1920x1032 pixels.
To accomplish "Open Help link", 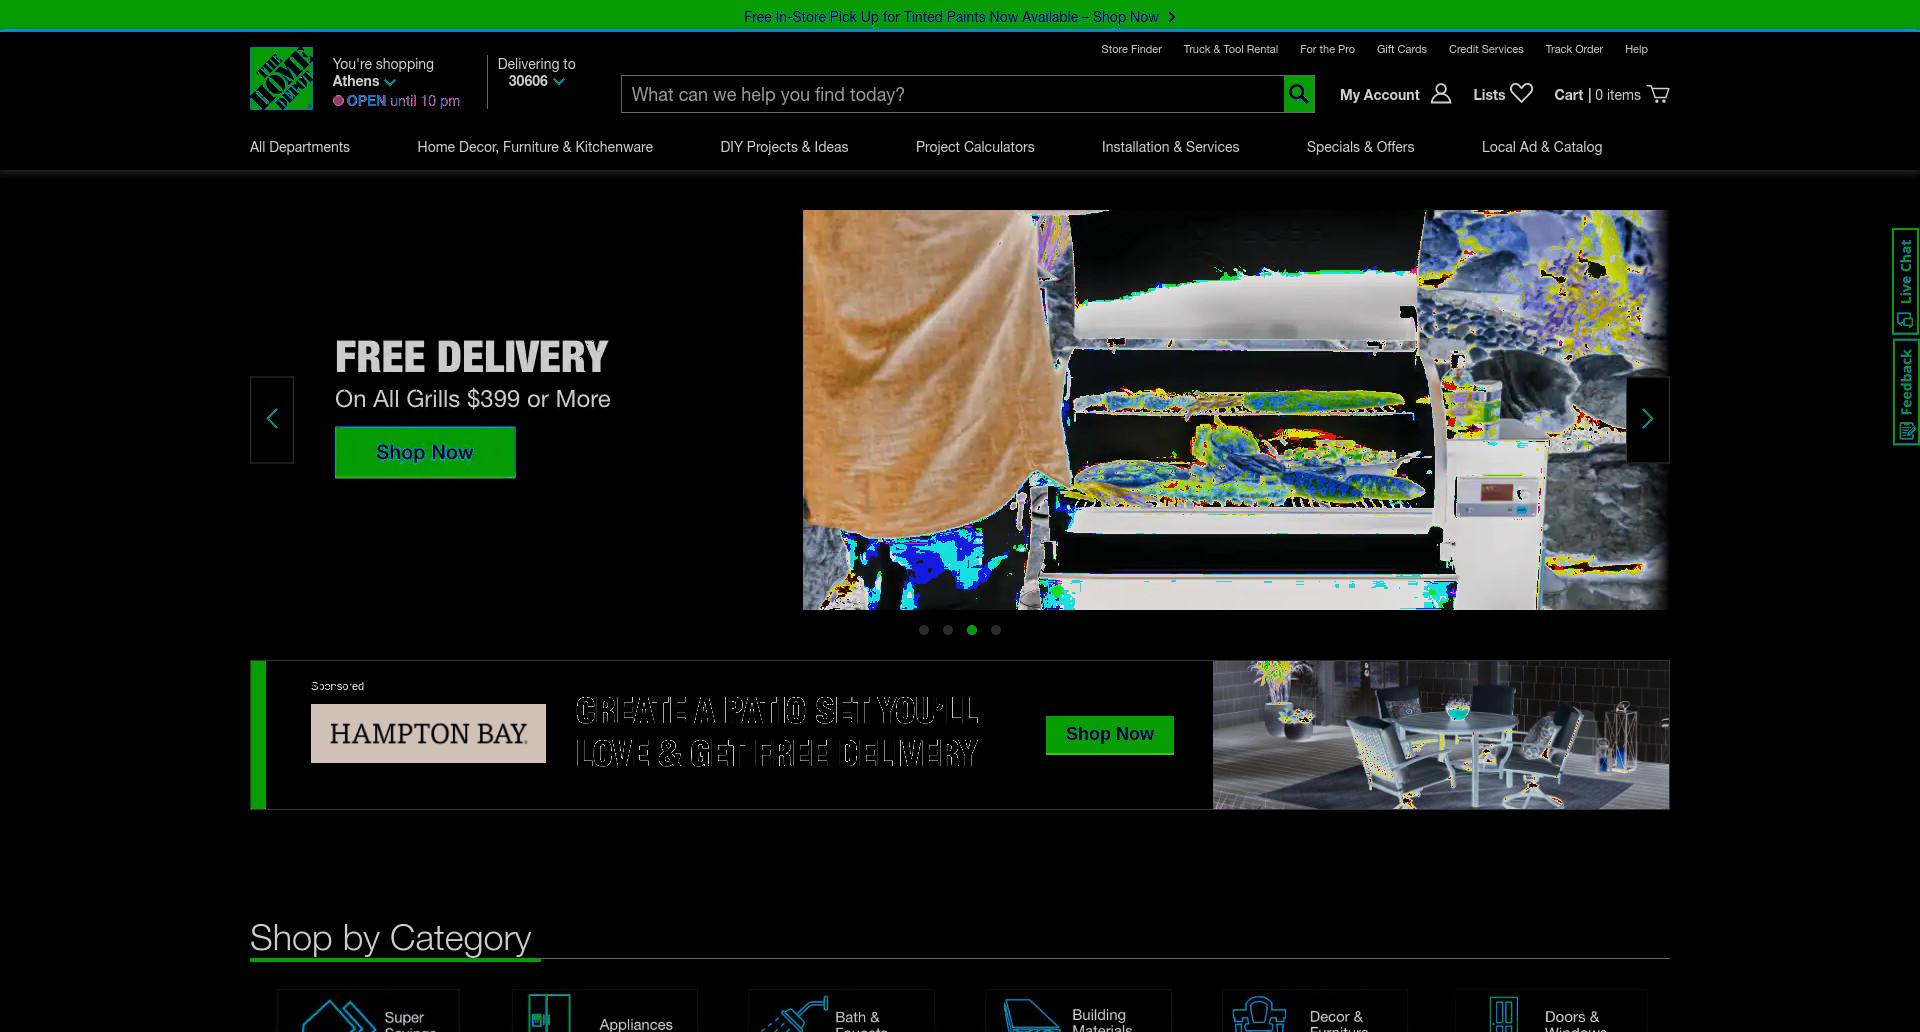I will tap(1636, 49).
